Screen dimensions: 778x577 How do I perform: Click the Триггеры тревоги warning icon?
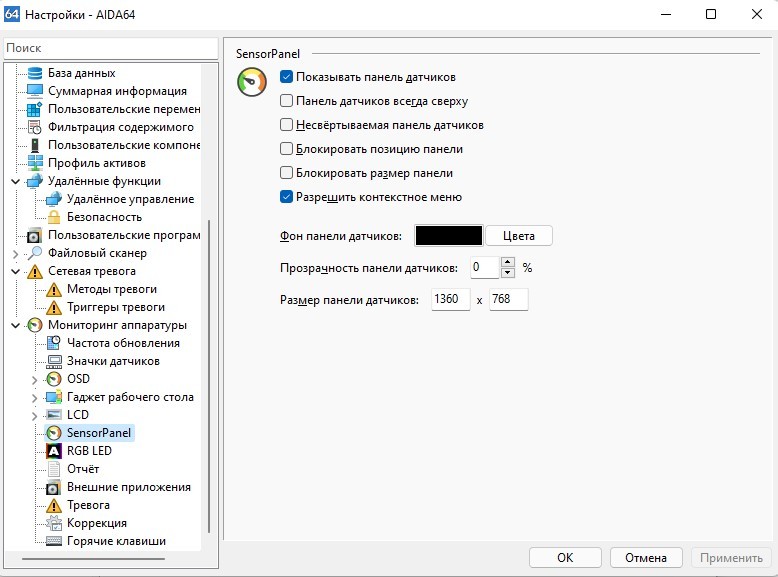pos(54,307)
